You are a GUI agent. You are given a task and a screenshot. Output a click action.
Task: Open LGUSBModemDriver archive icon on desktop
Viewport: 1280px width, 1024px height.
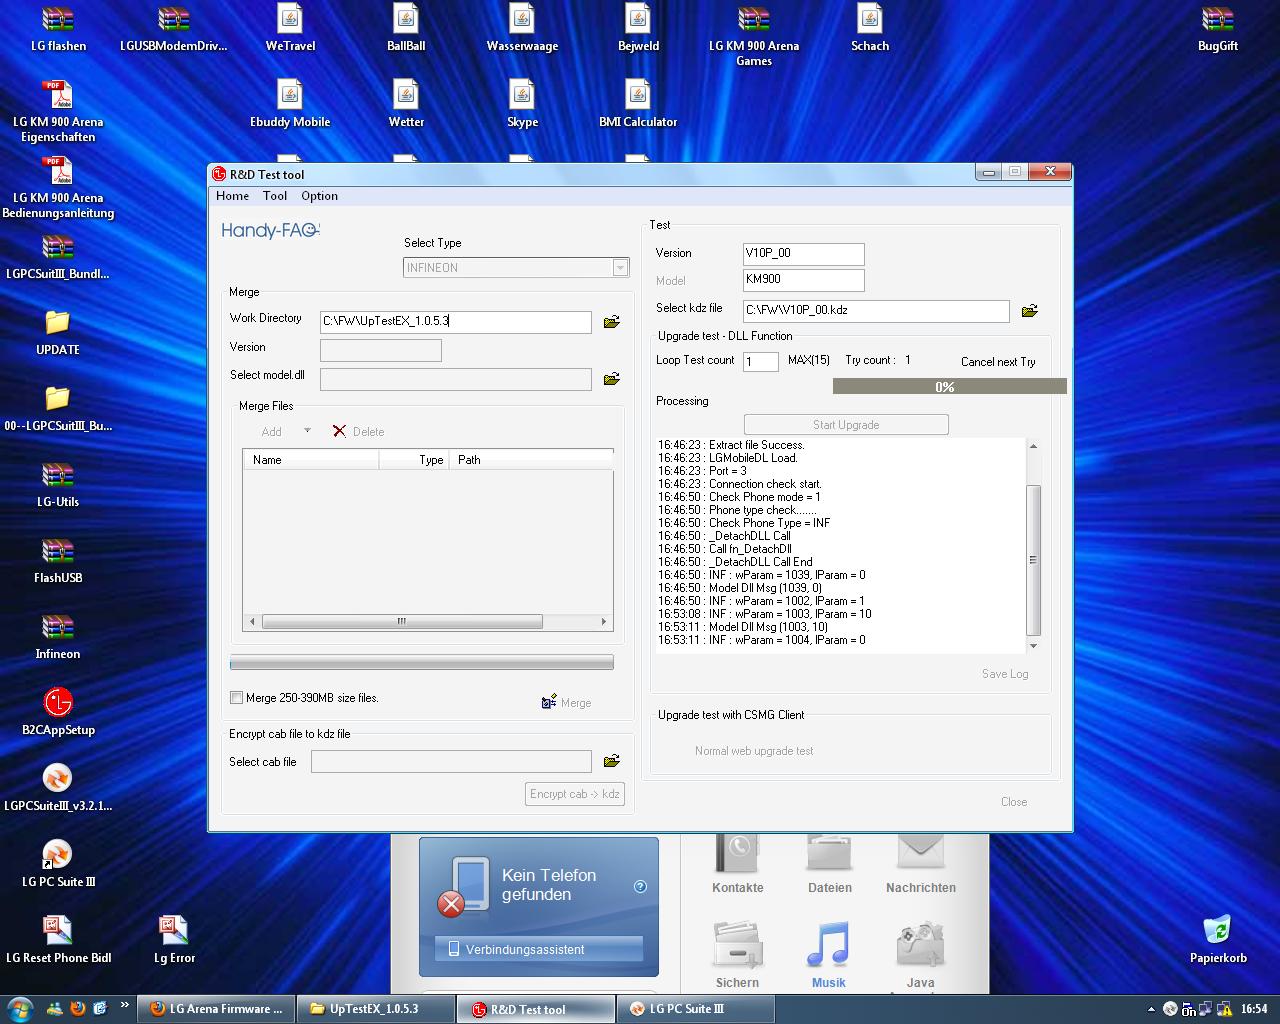[174, 28]
